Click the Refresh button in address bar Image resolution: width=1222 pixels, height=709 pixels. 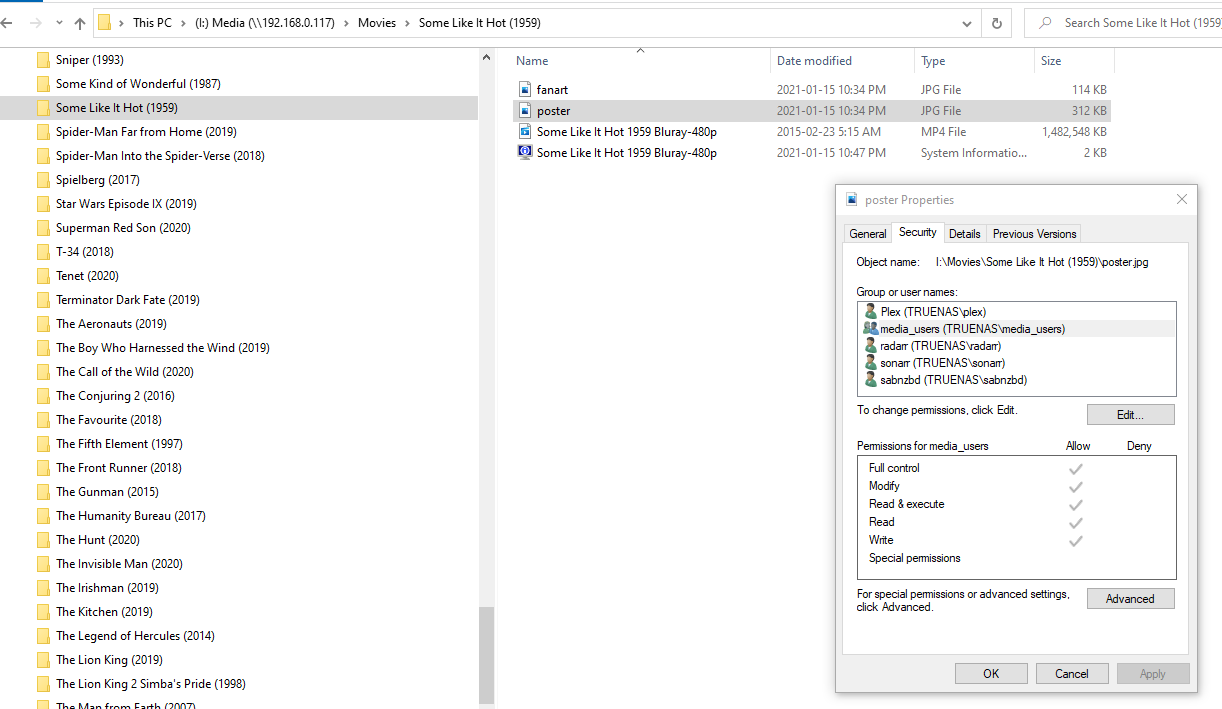tap(996, 23)
